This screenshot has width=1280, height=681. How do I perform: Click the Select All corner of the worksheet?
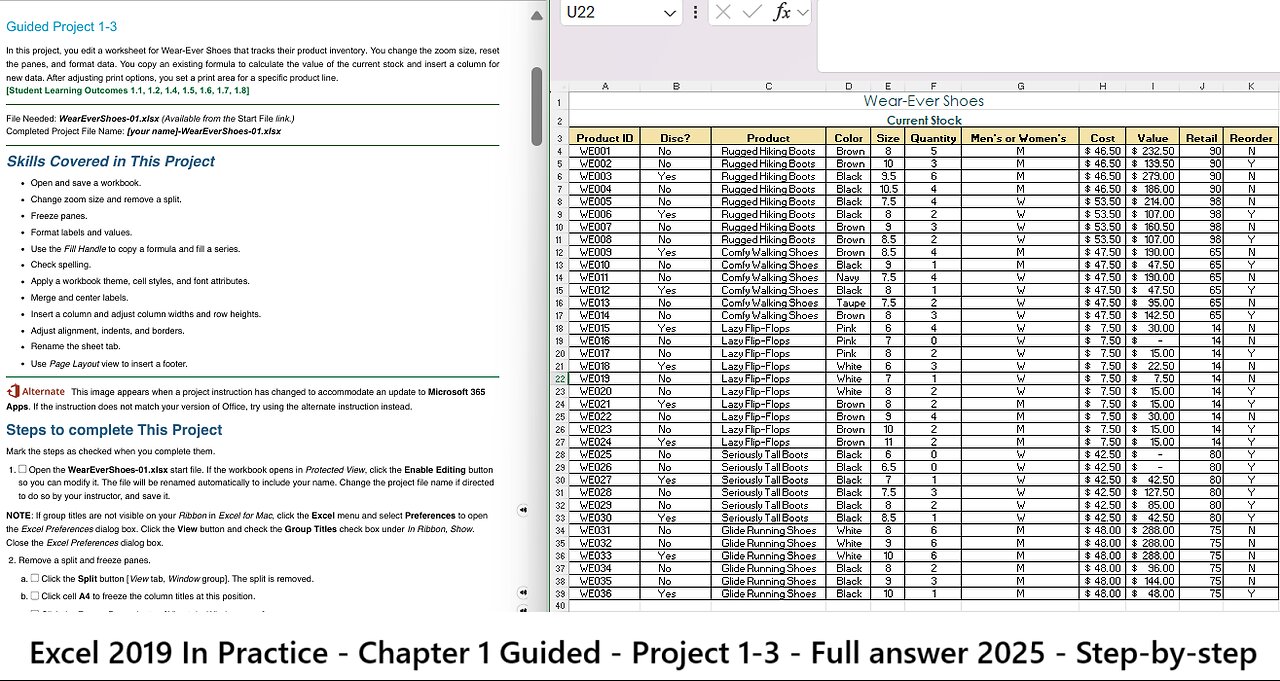tap(561, 86)
